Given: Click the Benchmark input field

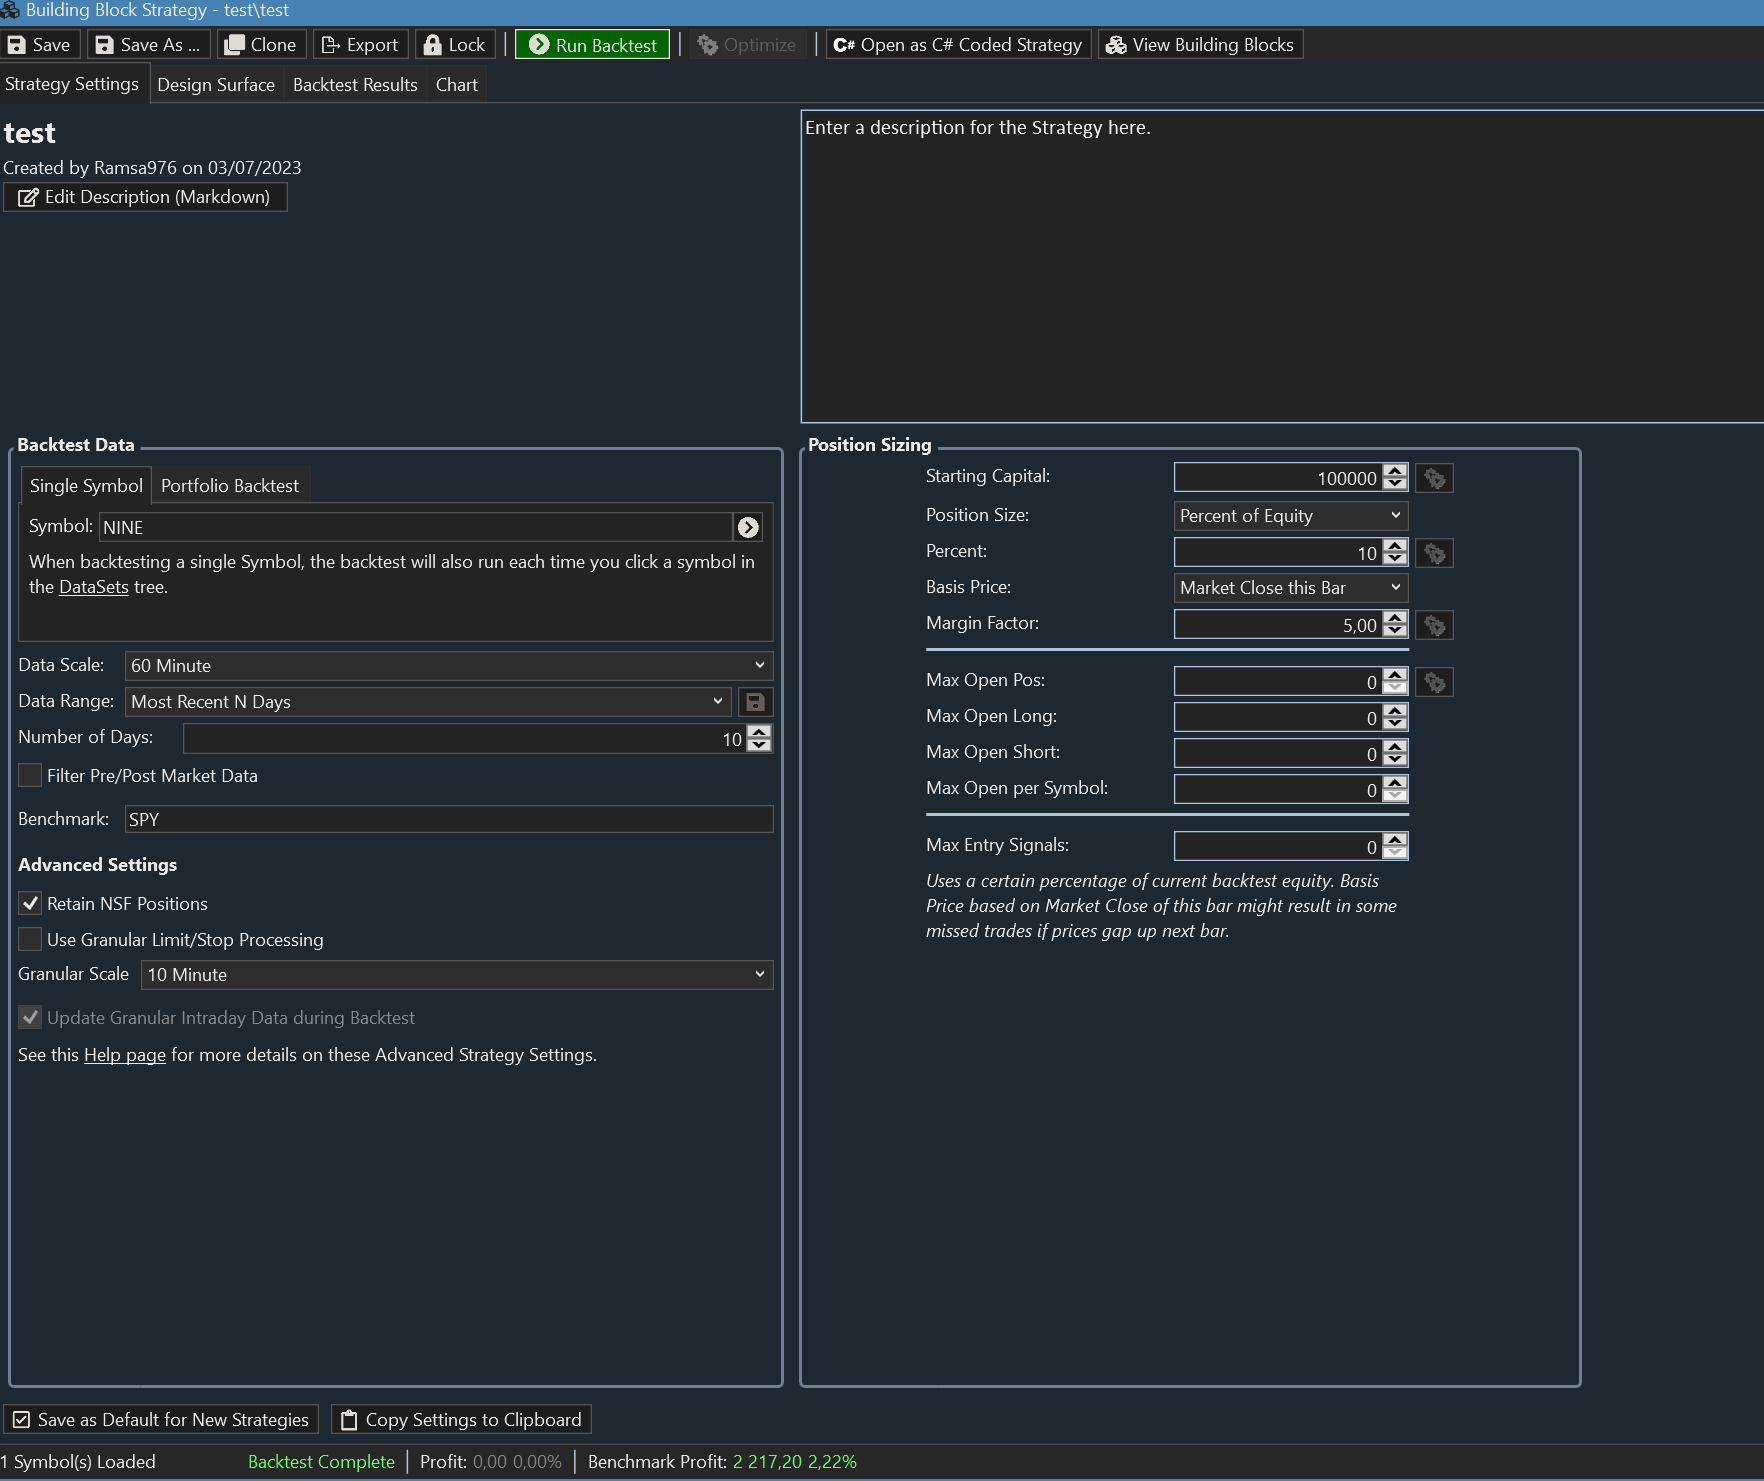Looking at the screenshot, I should [x=448, y=820].
